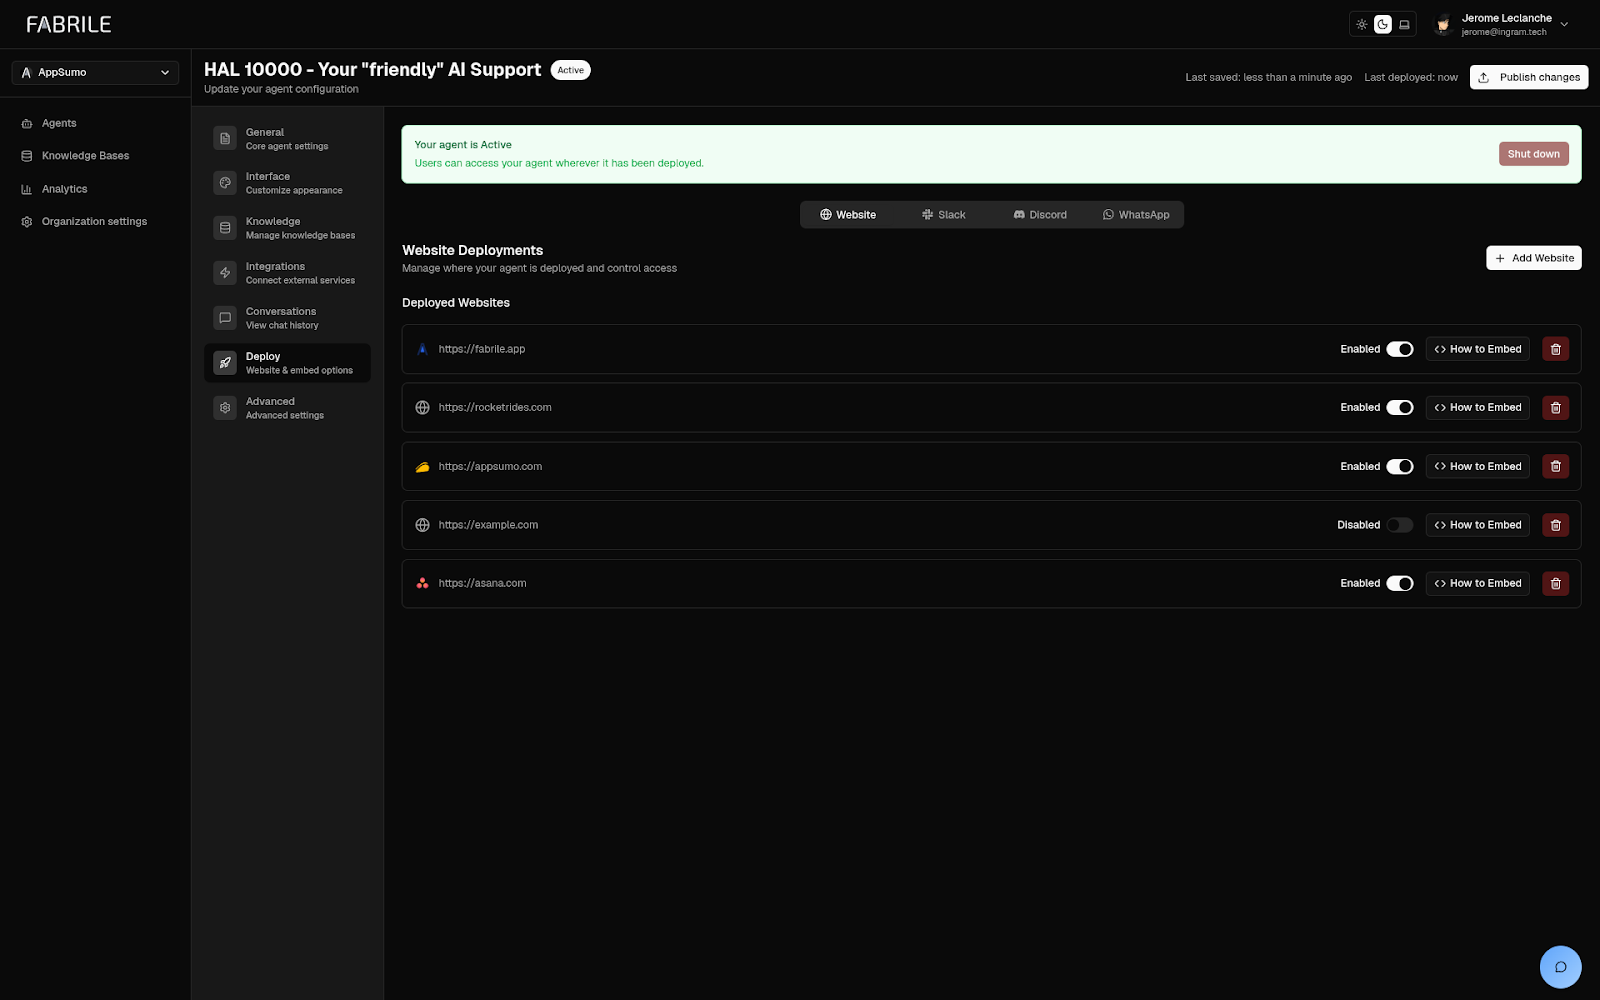
Task: Delete the https://rocketrides.com deployment
Action: (x=1555, y=407)
